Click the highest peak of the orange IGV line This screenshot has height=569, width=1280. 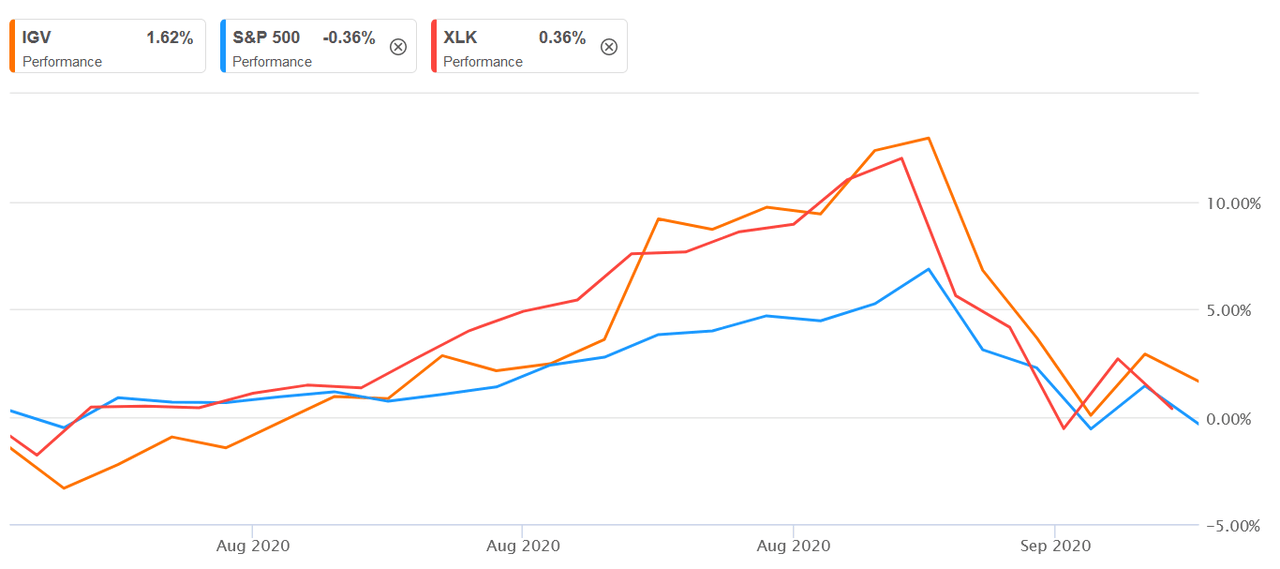929,138
